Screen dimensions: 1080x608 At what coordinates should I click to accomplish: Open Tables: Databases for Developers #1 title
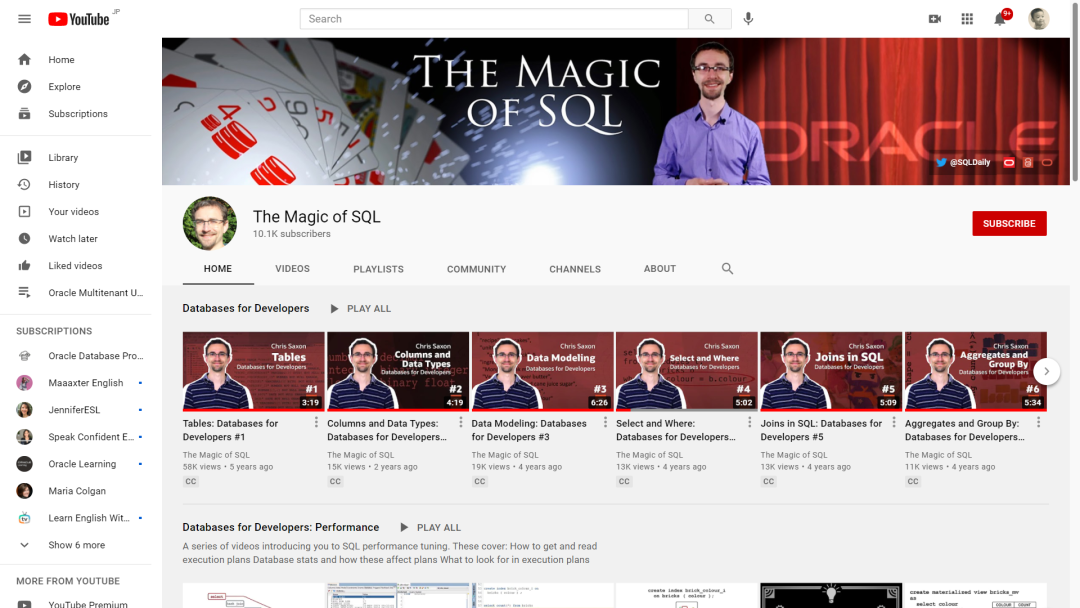[231, 430]
